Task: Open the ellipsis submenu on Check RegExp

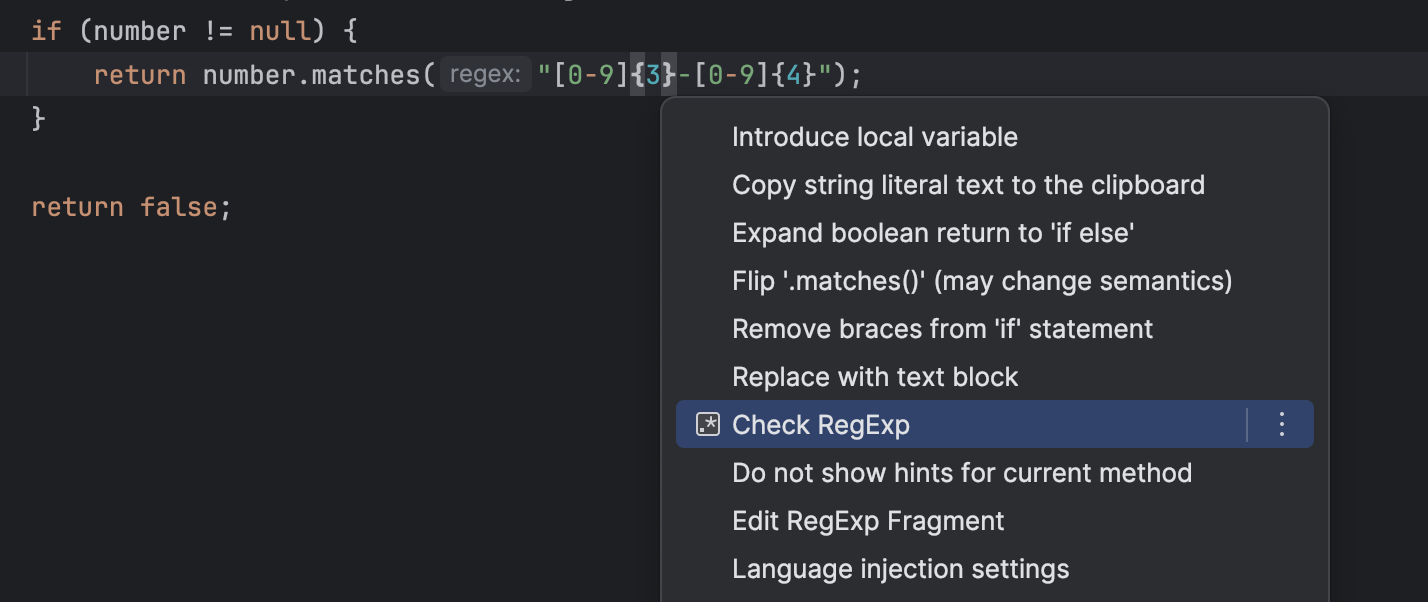Action: [x=1281, y=424]
